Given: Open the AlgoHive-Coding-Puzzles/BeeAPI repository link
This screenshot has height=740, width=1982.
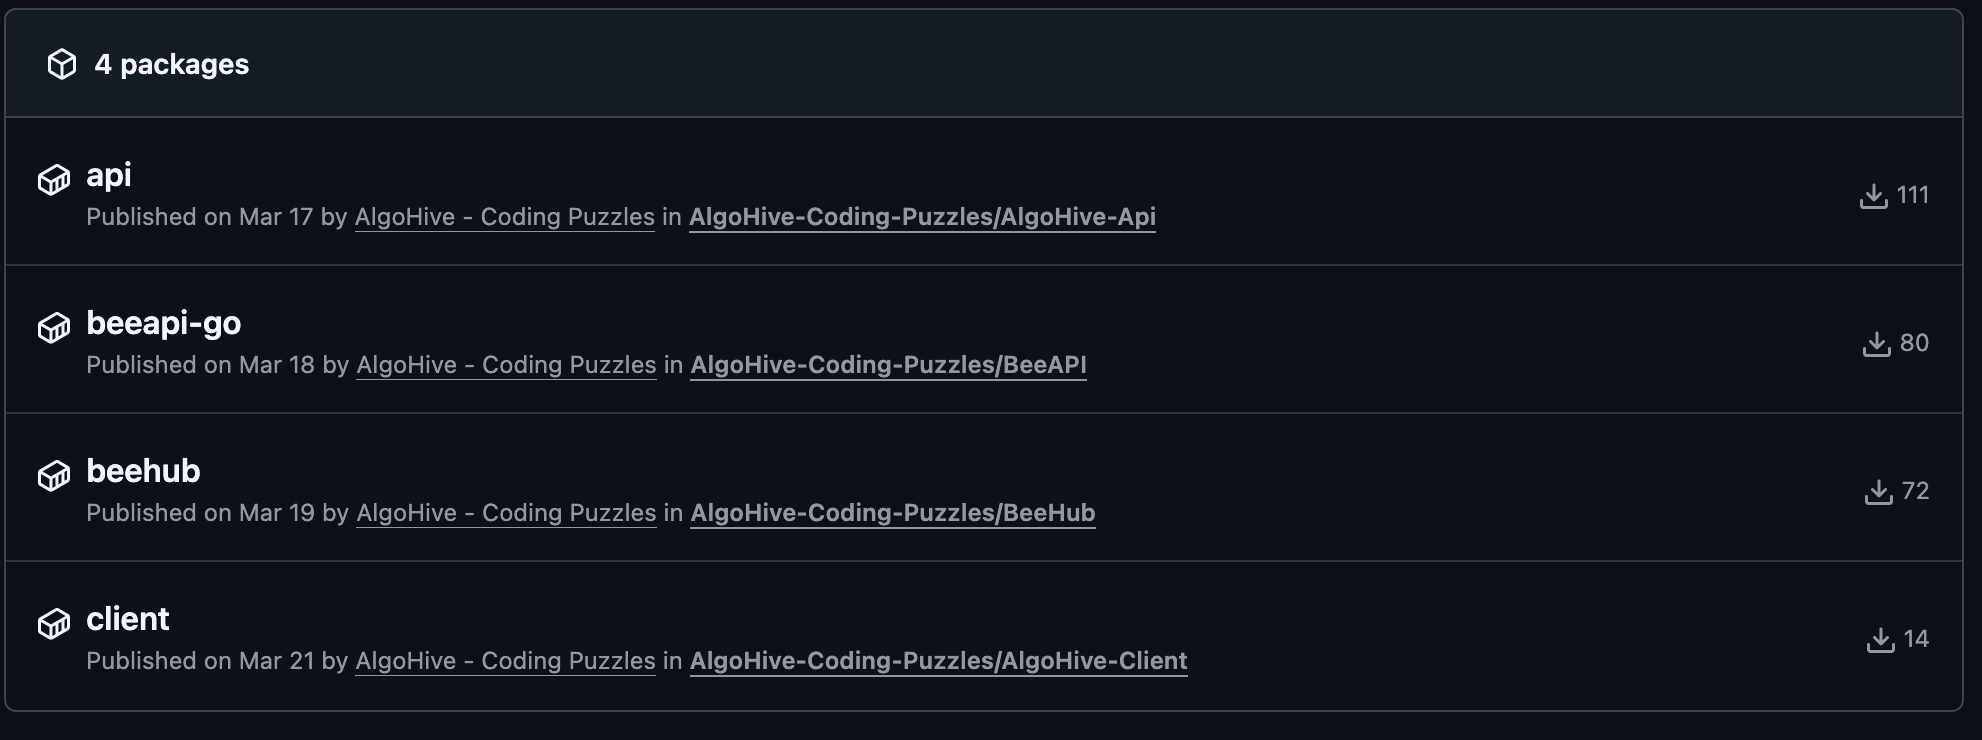Looking at the screenshot, I should (888, 365).
